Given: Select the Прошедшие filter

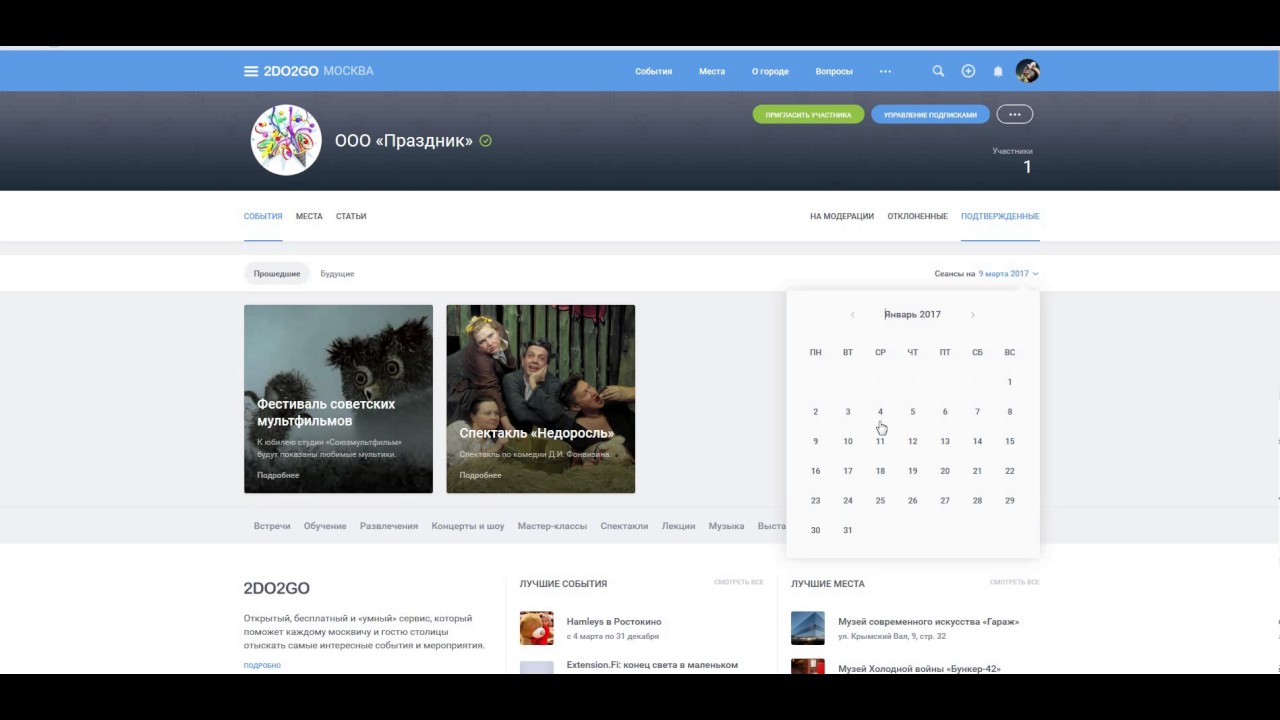Looking at the screenshot, I should coord(277,274).
